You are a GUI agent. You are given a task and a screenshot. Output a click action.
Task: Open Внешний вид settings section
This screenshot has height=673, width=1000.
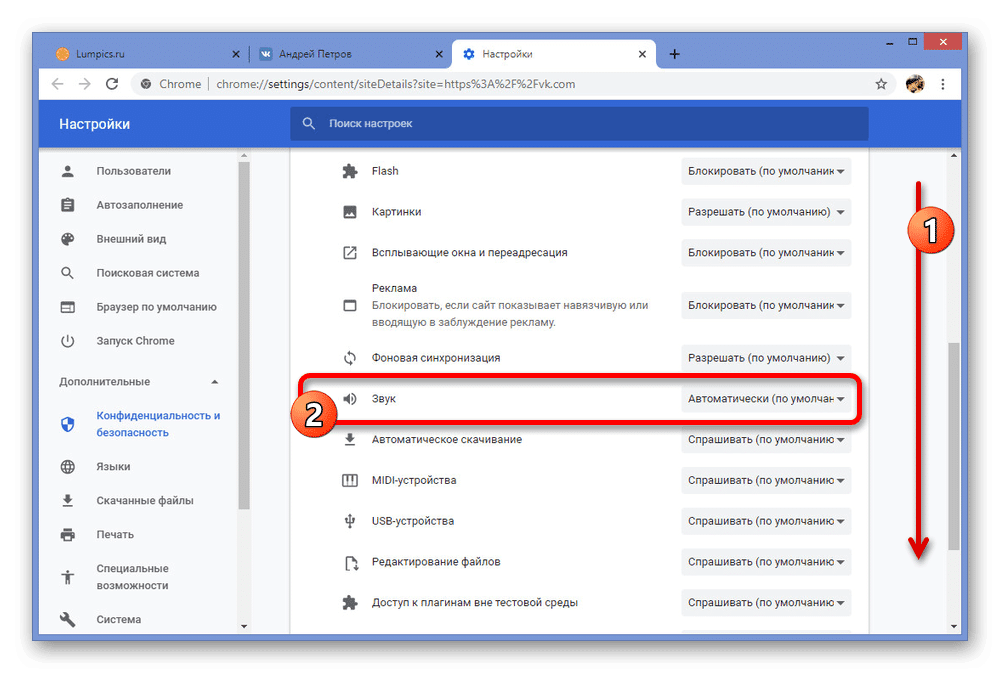tap(131, 239)
